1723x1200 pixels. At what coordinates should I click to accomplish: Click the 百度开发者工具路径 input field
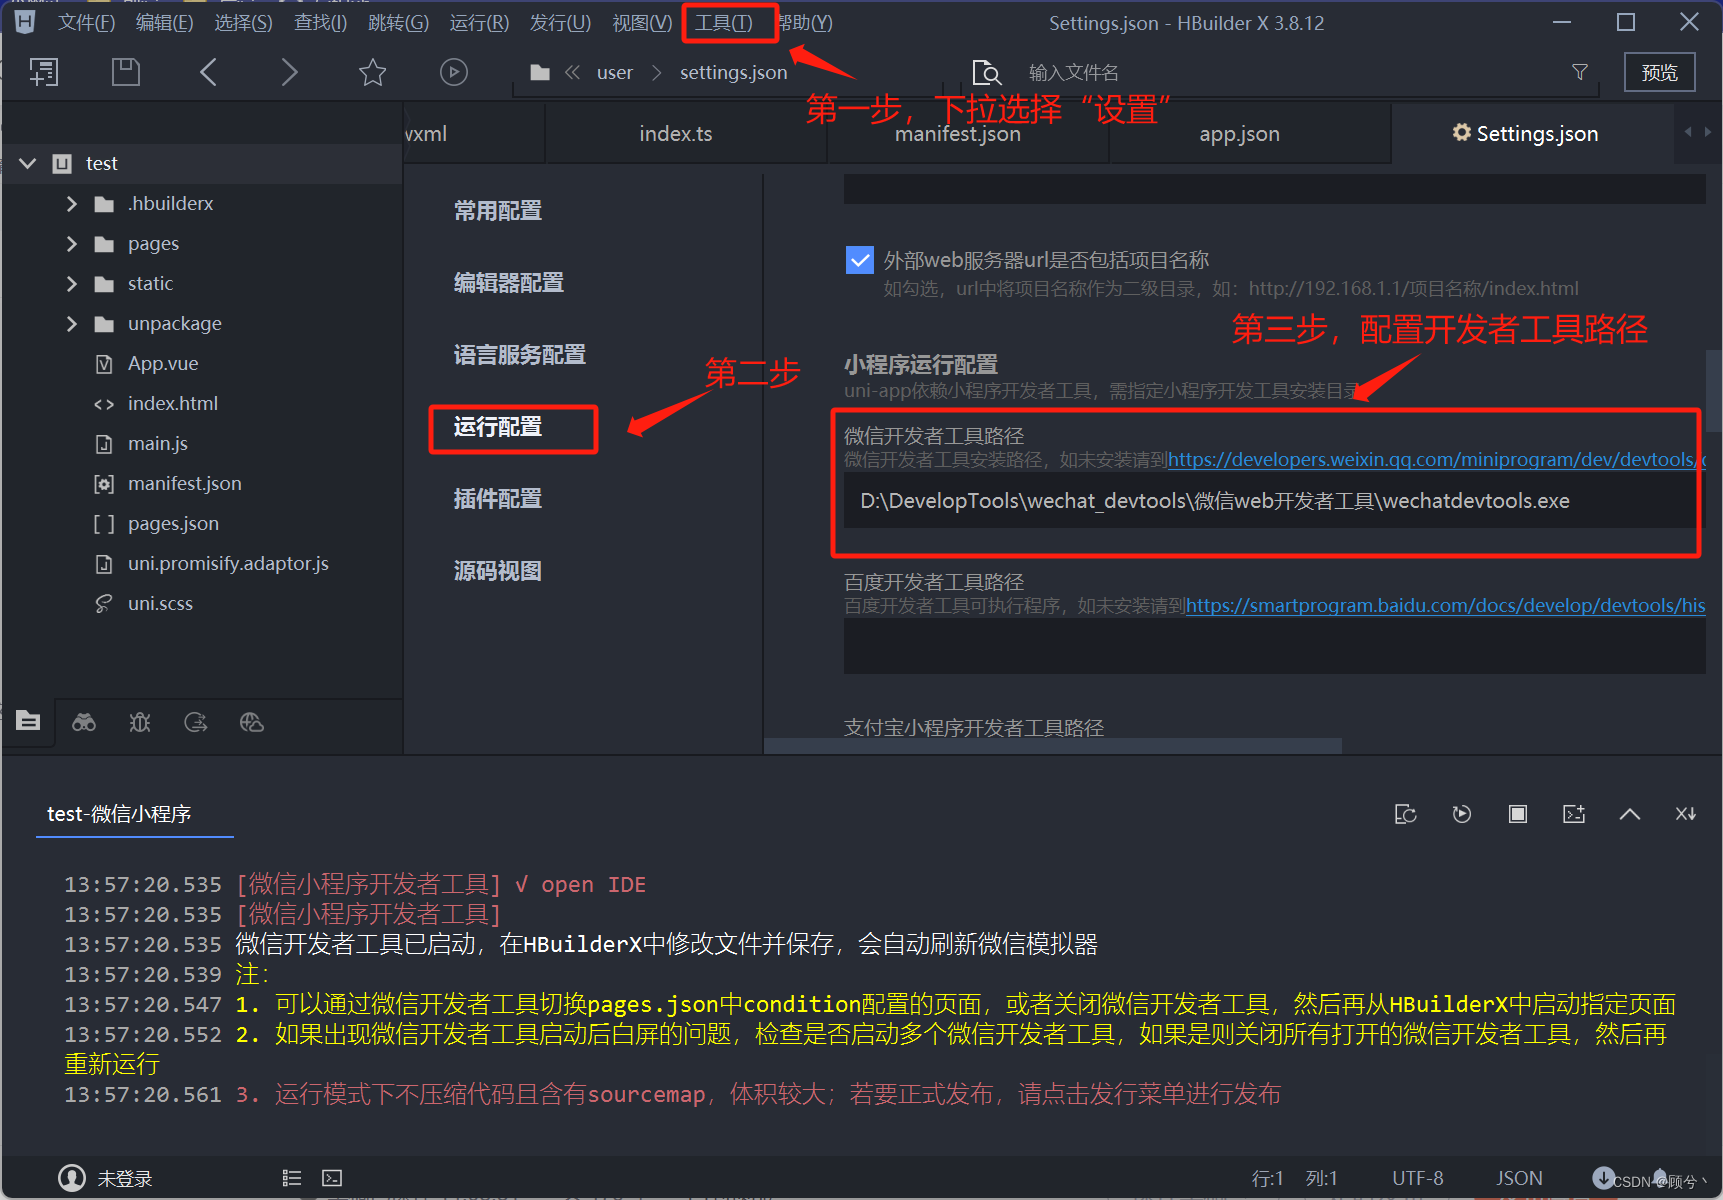point(1275,646)
